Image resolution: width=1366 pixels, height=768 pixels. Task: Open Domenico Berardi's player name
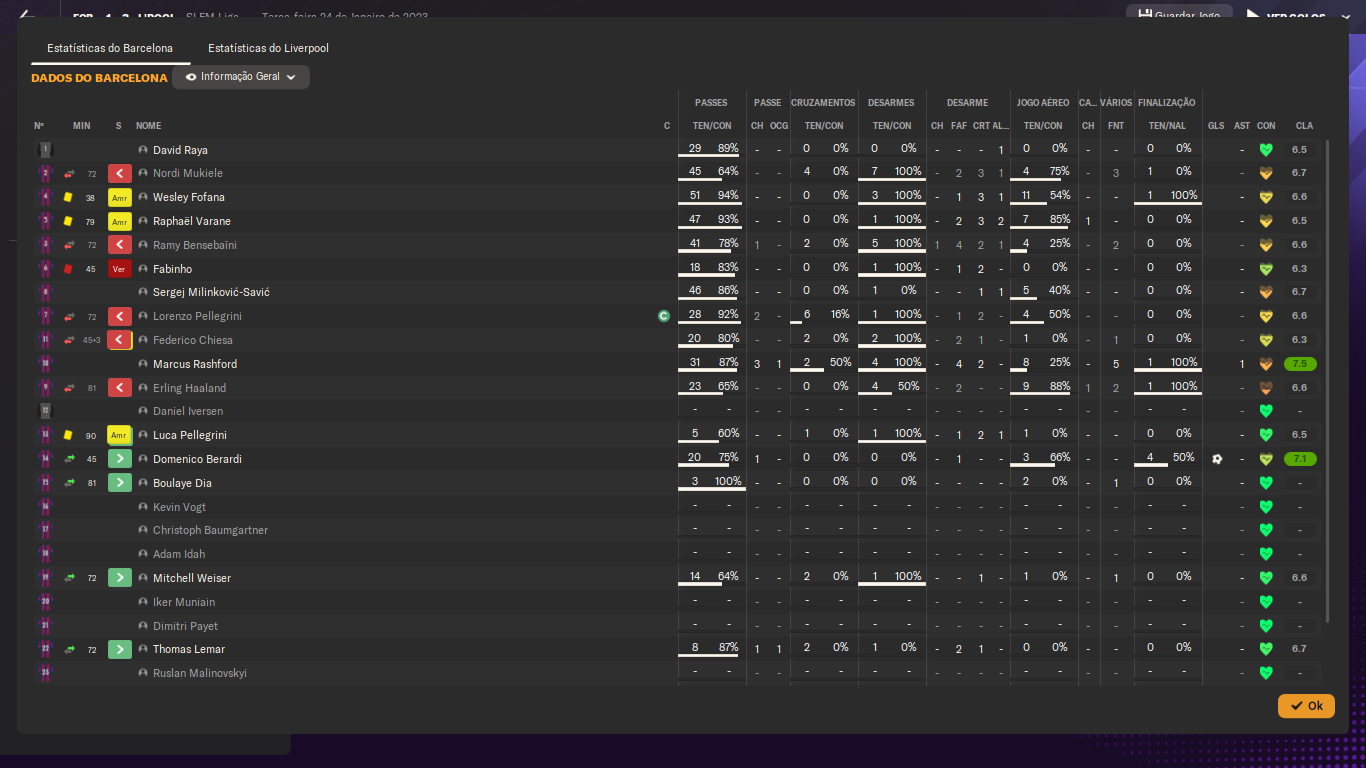[x=197, y=459]
